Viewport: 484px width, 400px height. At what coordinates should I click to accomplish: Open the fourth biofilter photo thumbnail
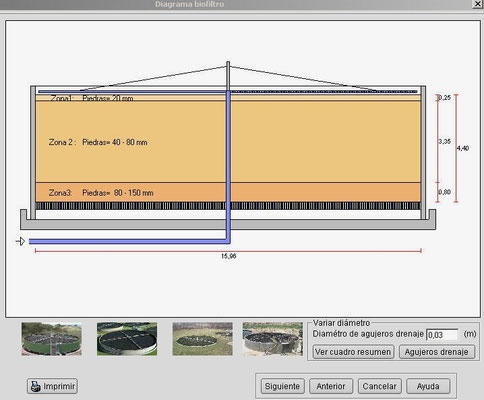(x=273, y=339)
